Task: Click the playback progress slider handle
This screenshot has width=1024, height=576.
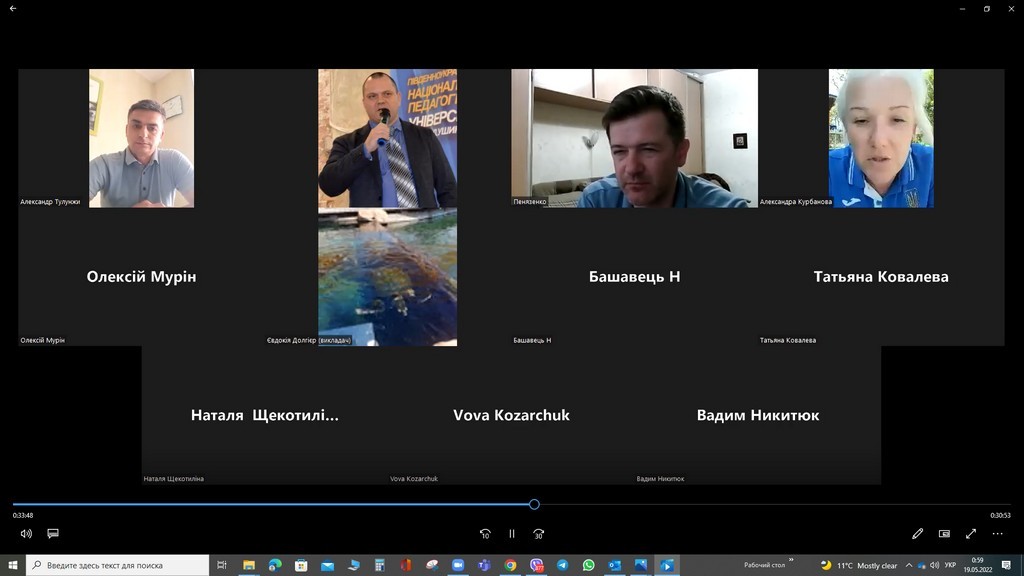Action: tap(534, 504)
